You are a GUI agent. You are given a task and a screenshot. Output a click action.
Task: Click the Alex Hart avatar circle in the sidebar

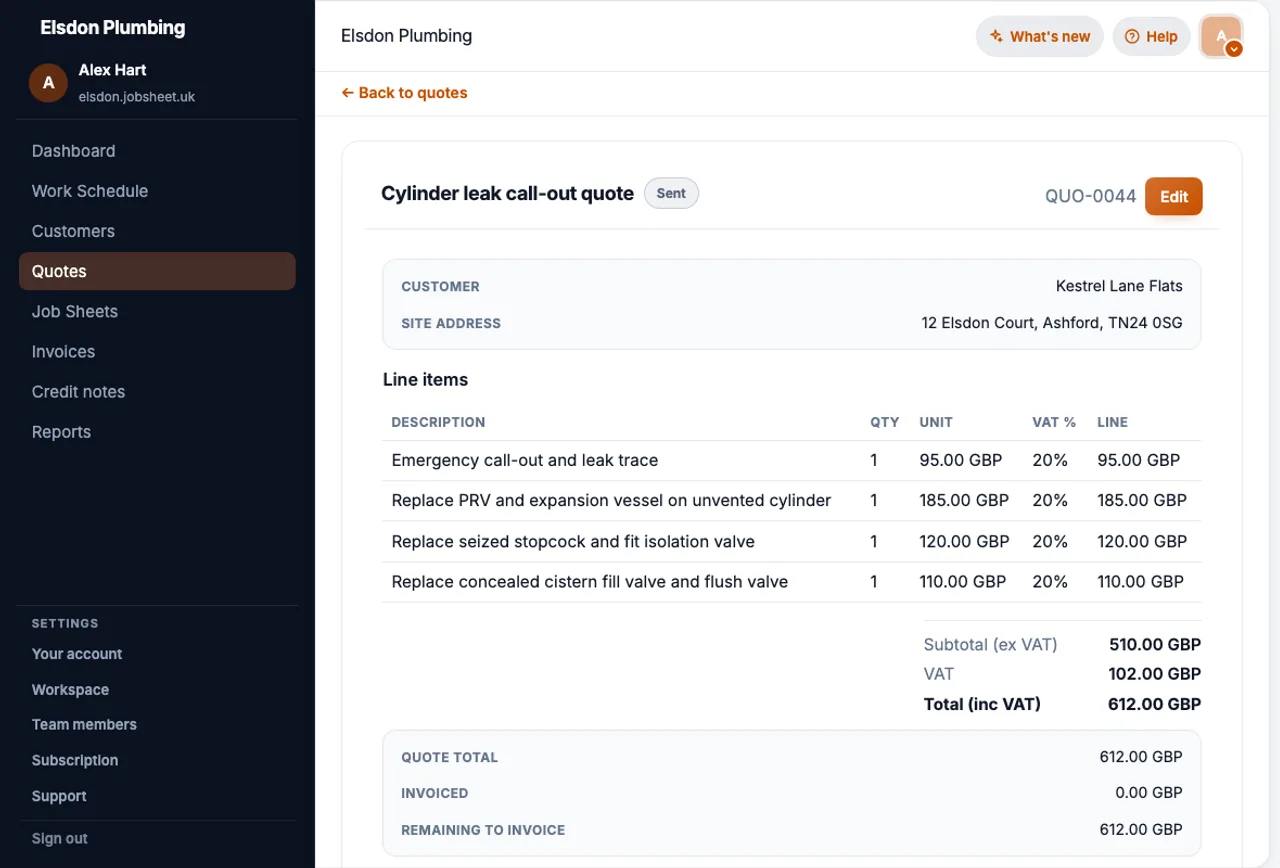[x=48, y=83]
